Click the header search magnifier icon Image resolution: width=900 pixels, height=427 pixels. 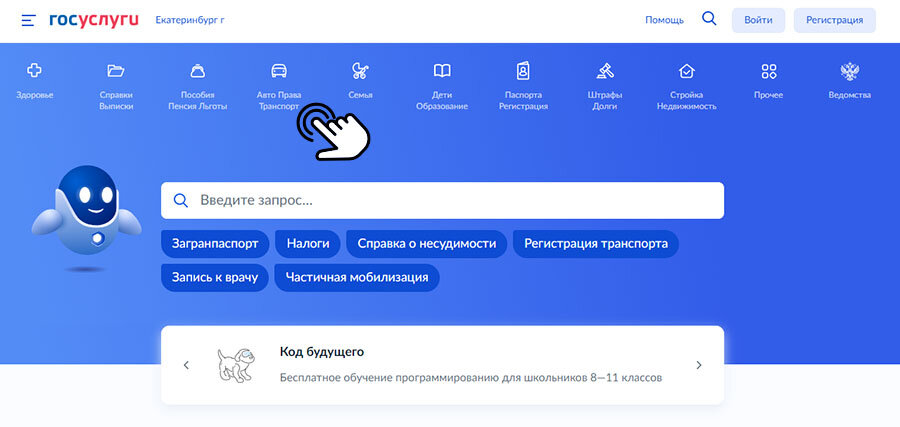pos(709,19)
